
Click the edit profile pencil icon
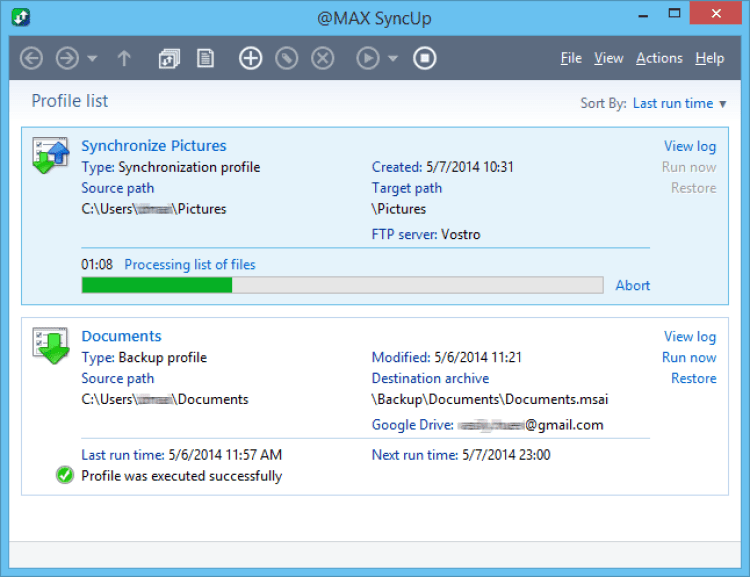(286, 59)
